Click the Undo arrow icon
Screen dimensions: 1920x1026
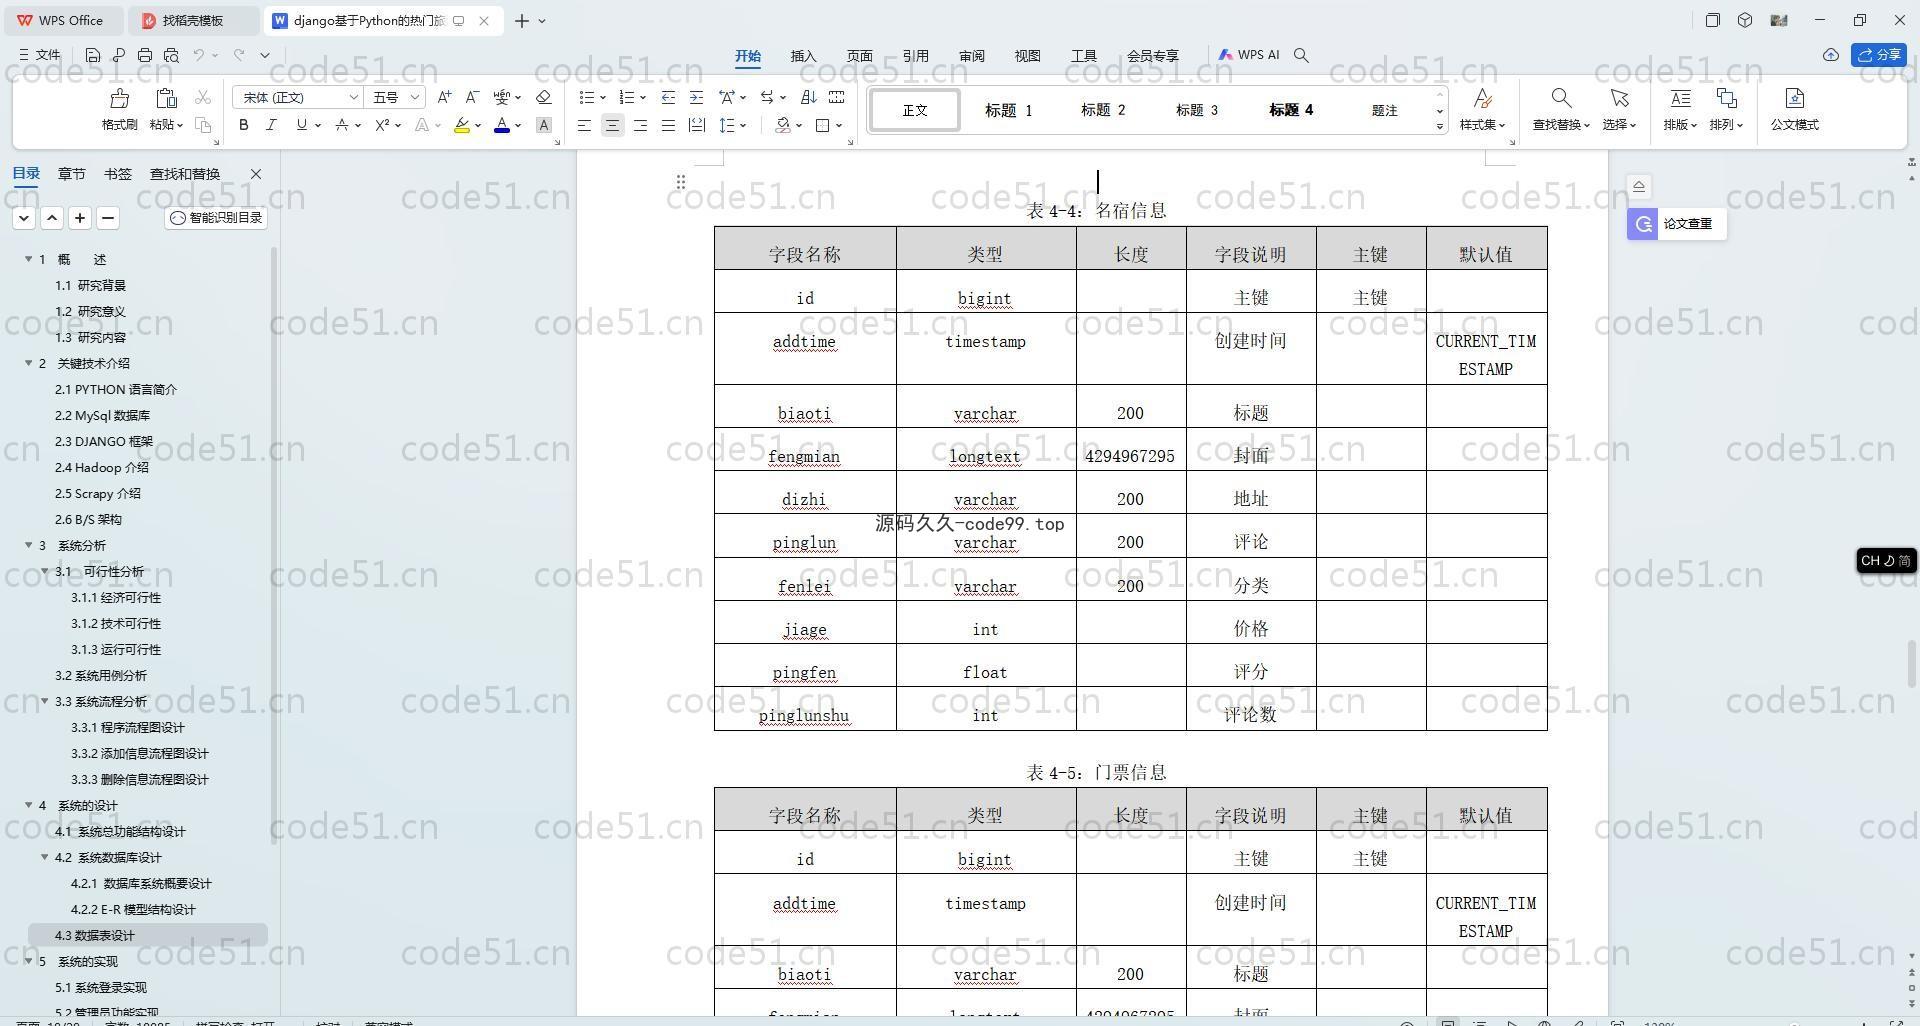click(199, 55)
